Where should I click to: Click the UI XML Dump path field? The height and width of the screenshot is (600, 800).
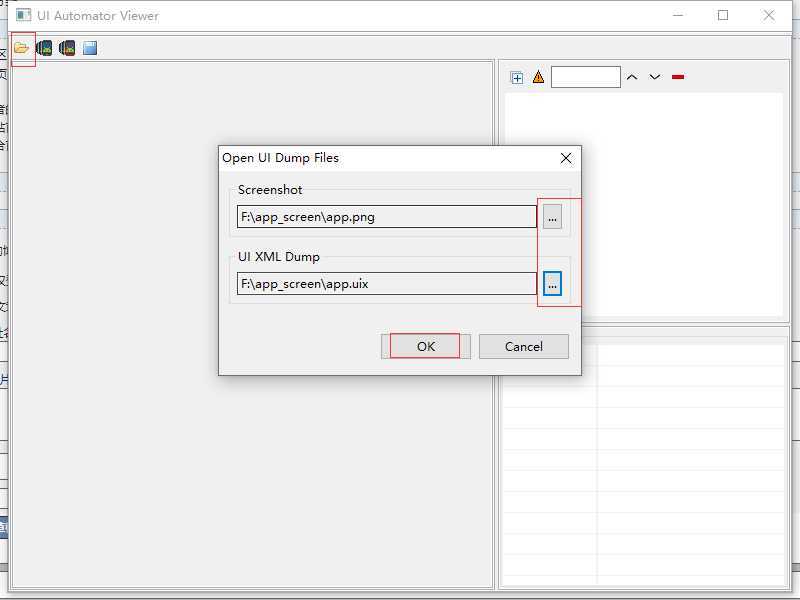(x=387, y=284)
